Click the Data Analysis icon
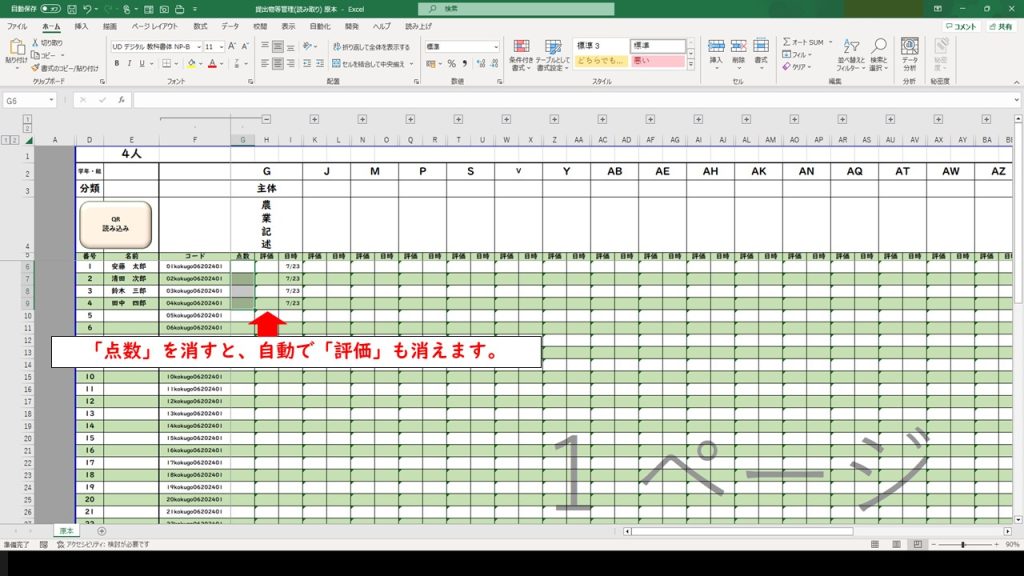Screen dimensions: 1024x576 [910, 56]
